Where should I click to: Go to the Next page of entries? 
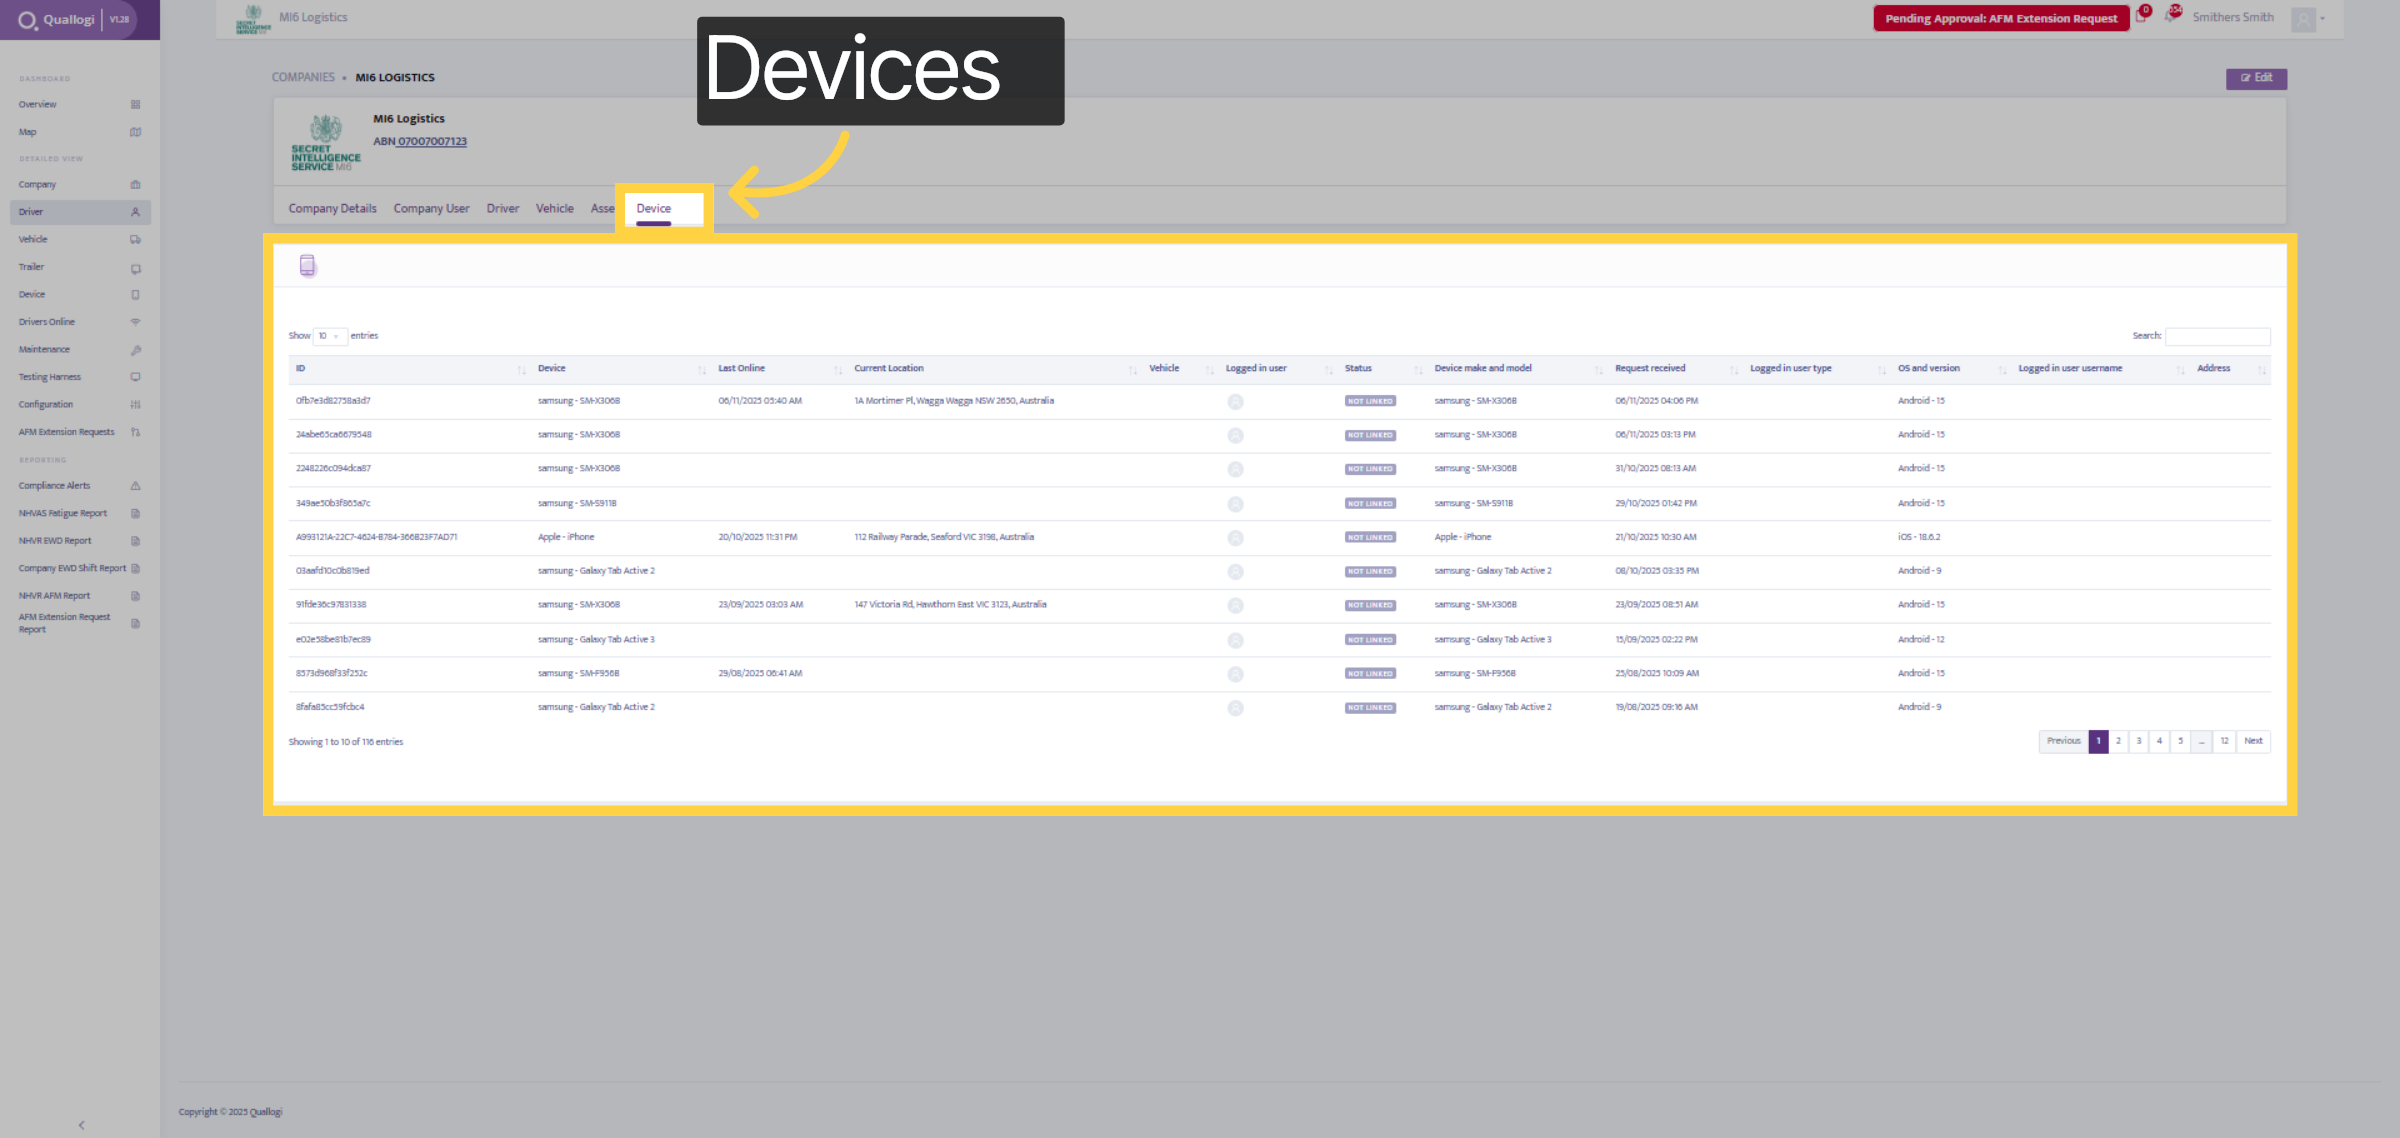pos(2253,742)
